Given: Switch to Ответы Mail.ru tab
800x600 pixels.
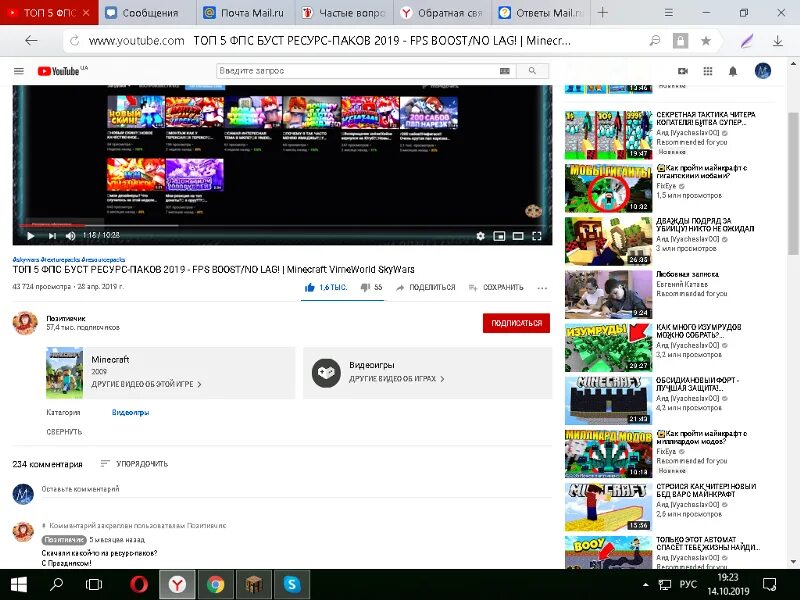Looking at the screenshot, I should click(x=541, y=13).
